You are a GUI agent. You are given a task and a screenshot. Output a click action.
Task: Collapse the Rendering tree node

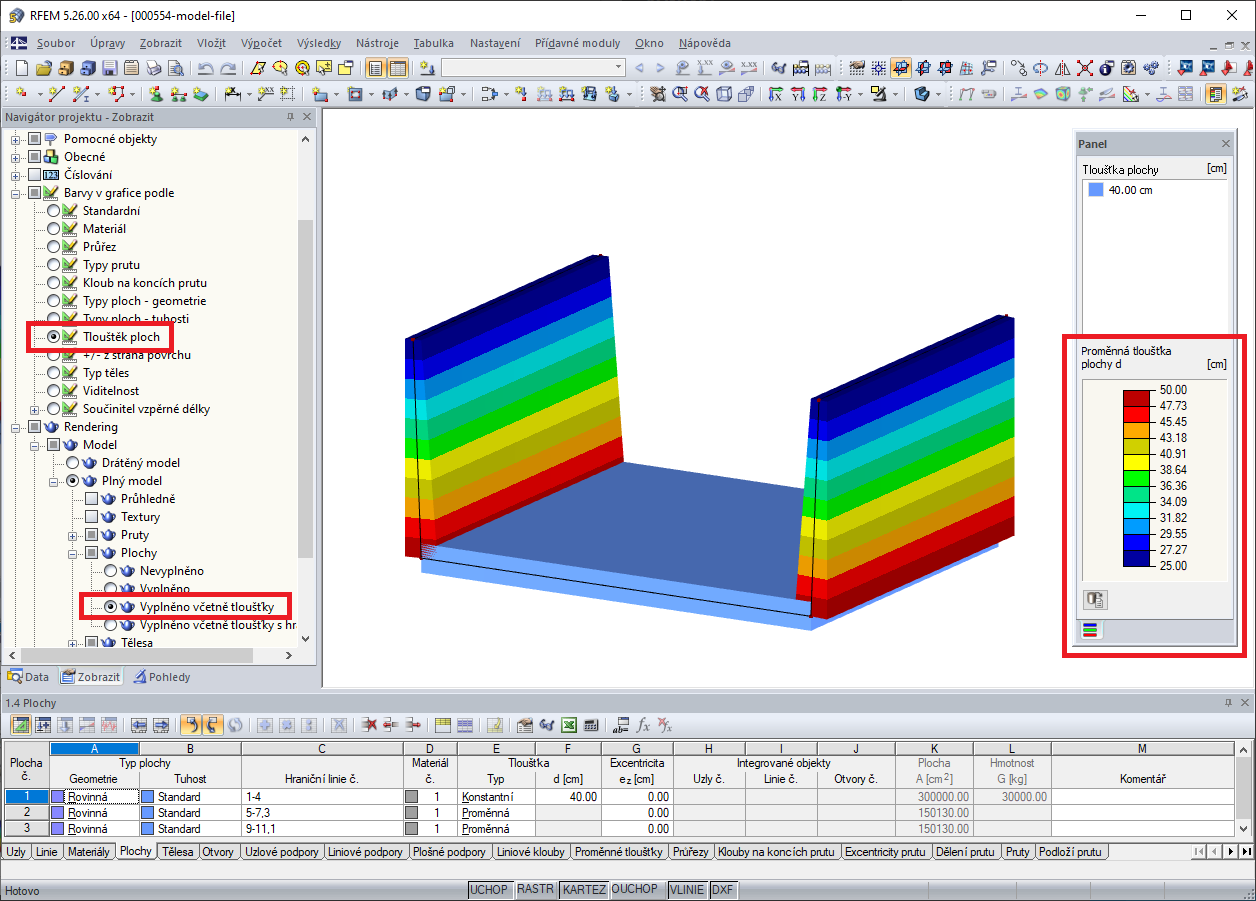(x=16, y=427)
